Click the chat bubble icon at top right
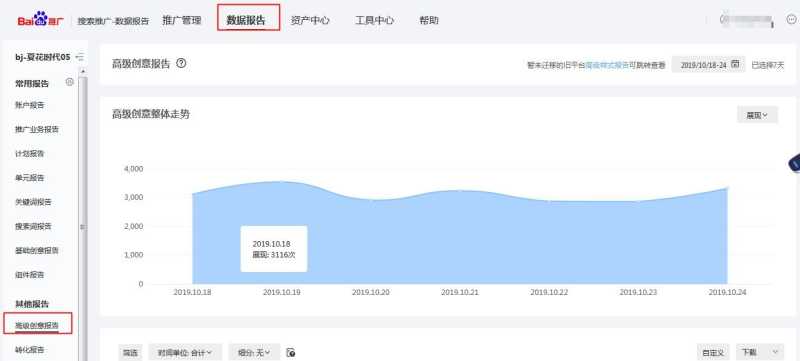 (792, 19)
